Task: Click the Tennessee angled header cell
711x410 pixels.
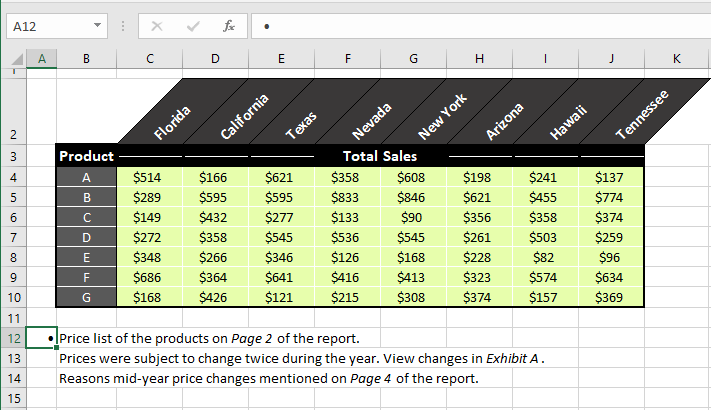Action: click(642, 114)
